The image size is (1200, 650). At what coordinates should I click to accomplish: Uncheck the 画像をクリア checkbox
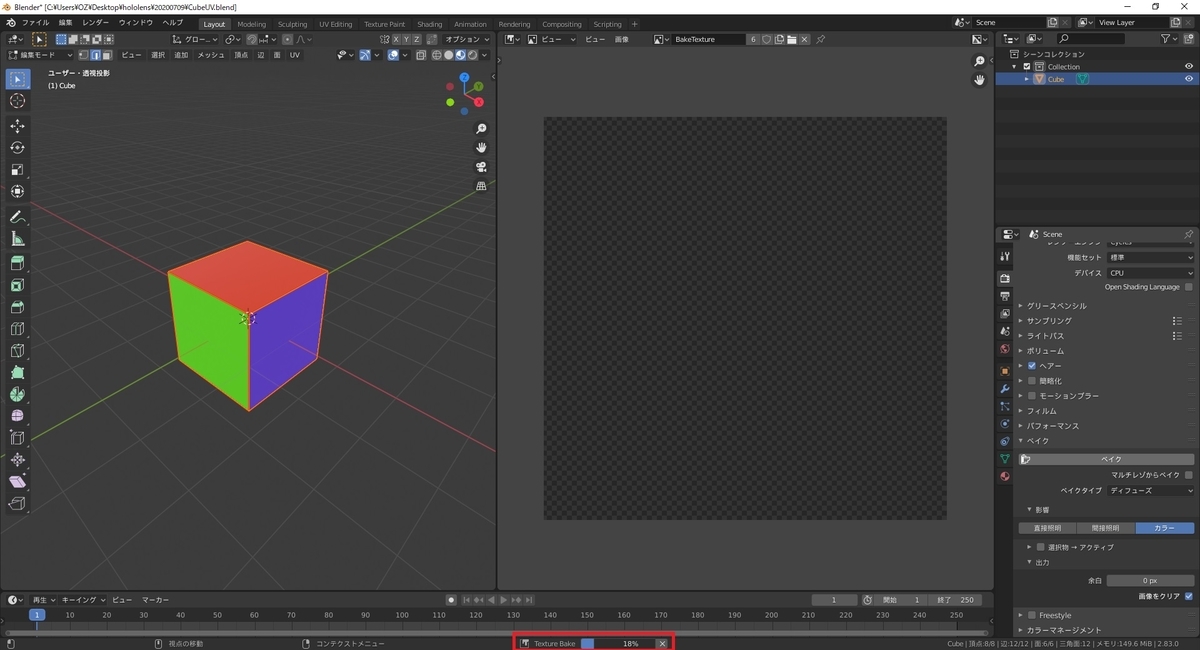(1189, 596)
